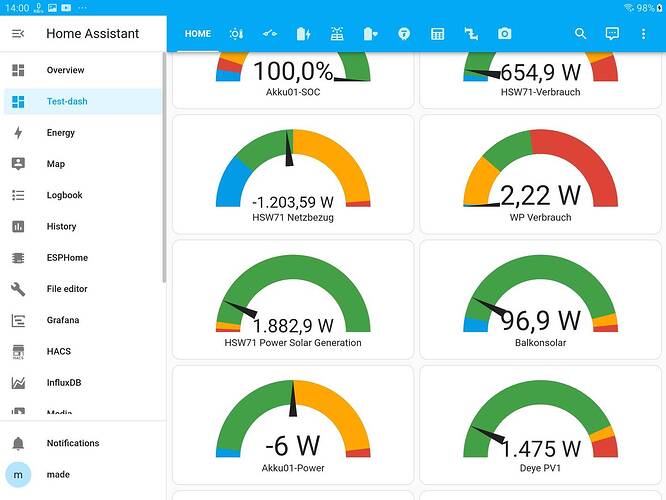Open the three-dot overflow menu
Screen dimensions: 666x500
[643, 34]
